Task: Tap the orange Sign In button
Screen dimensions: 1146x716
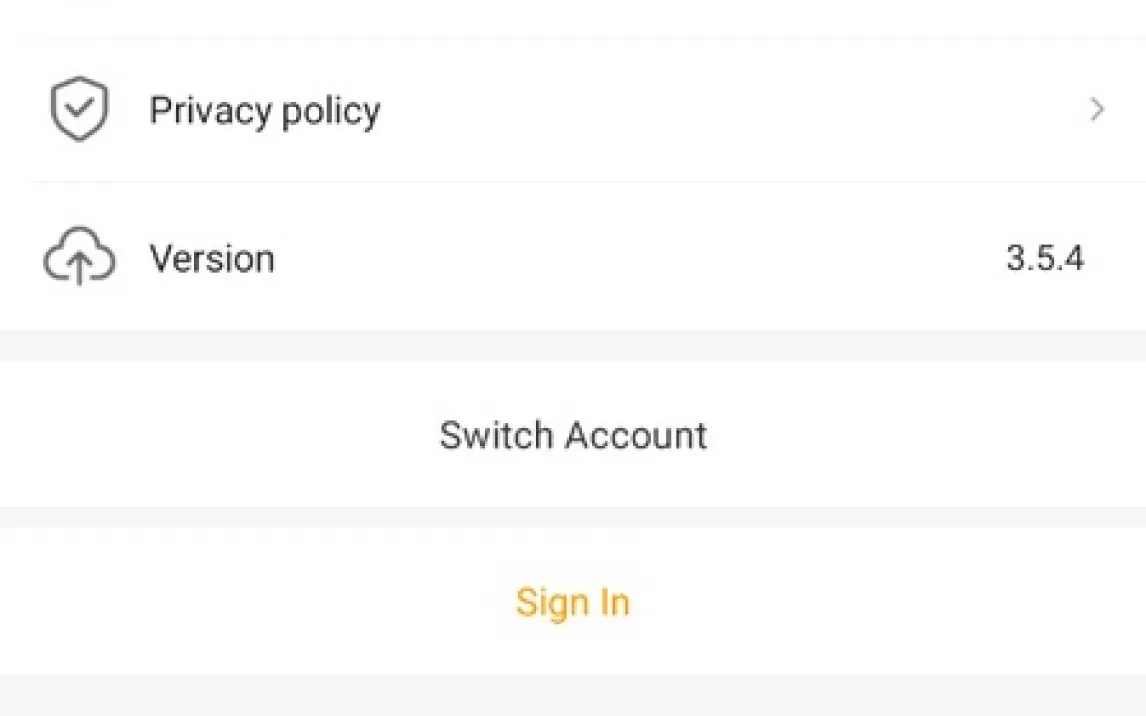Action: click(573, 602)
